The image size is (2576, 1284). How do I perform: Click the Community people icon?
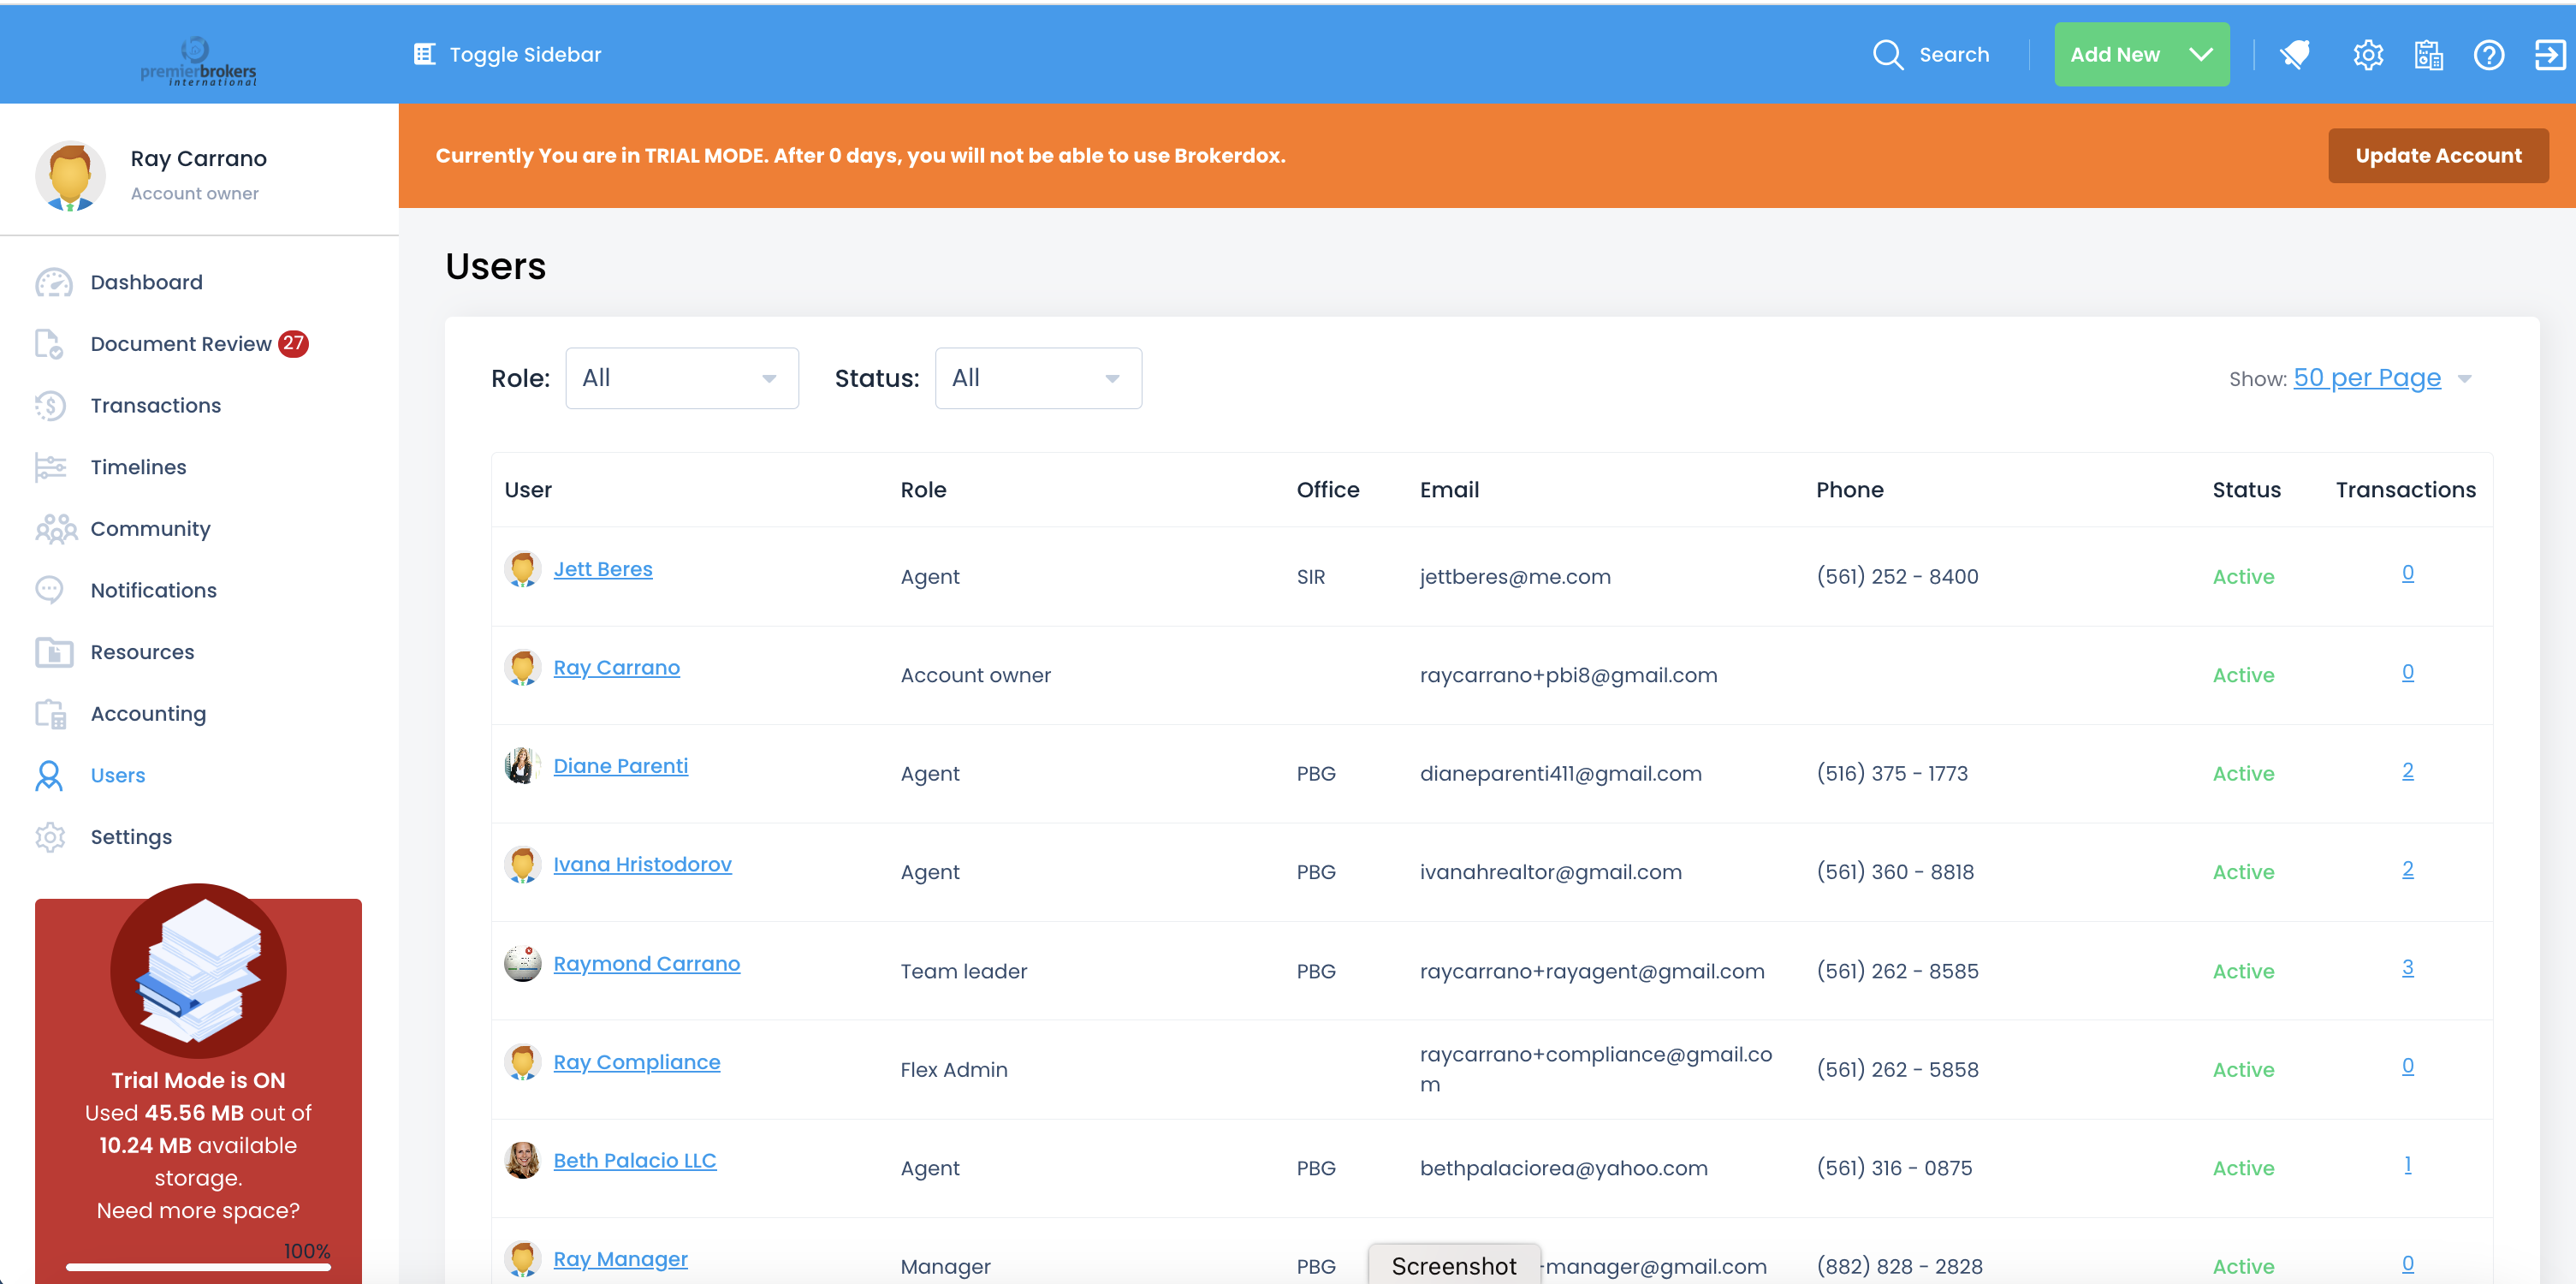(x=56, y=529)
